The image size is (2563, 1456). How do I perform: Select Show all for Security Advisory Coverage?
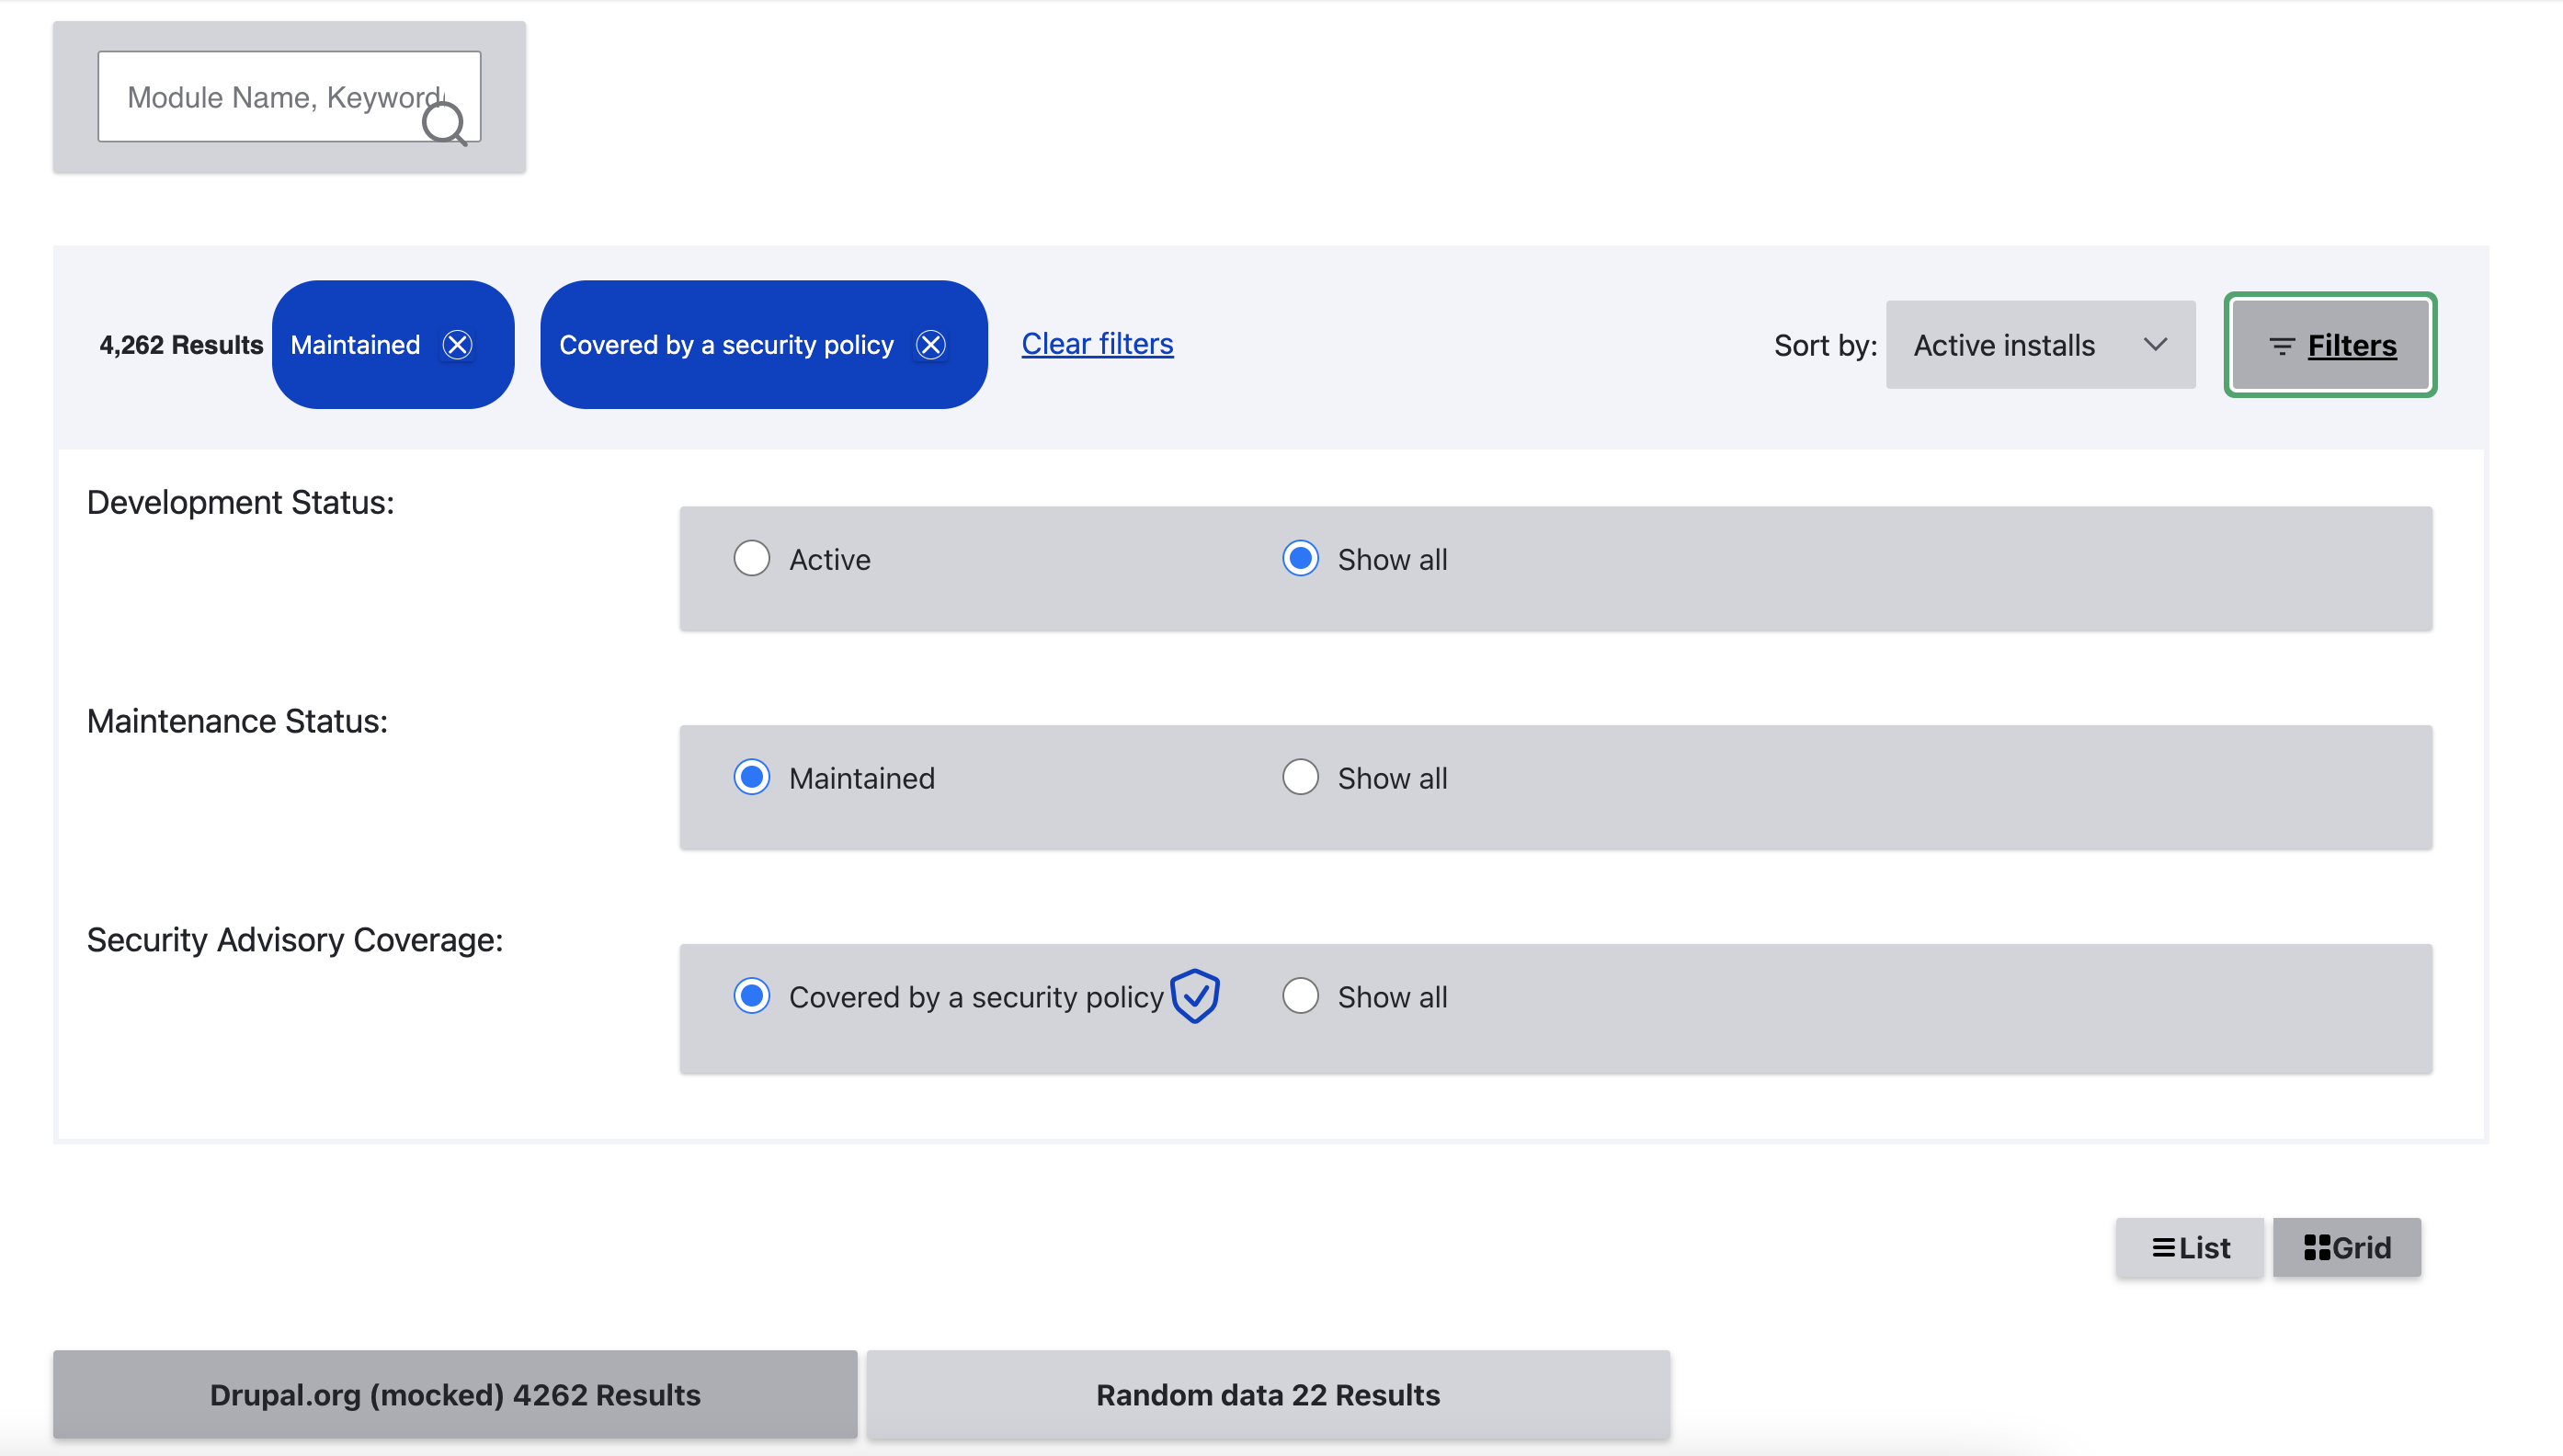tap(1300, 995)
